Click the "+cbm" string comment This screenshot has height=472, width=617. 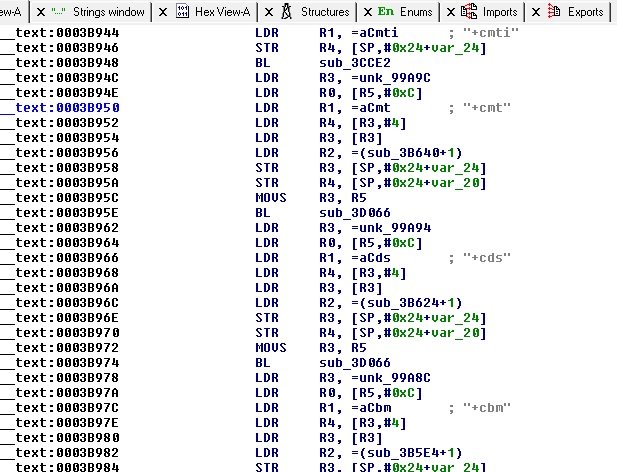(x=487, y=408)
